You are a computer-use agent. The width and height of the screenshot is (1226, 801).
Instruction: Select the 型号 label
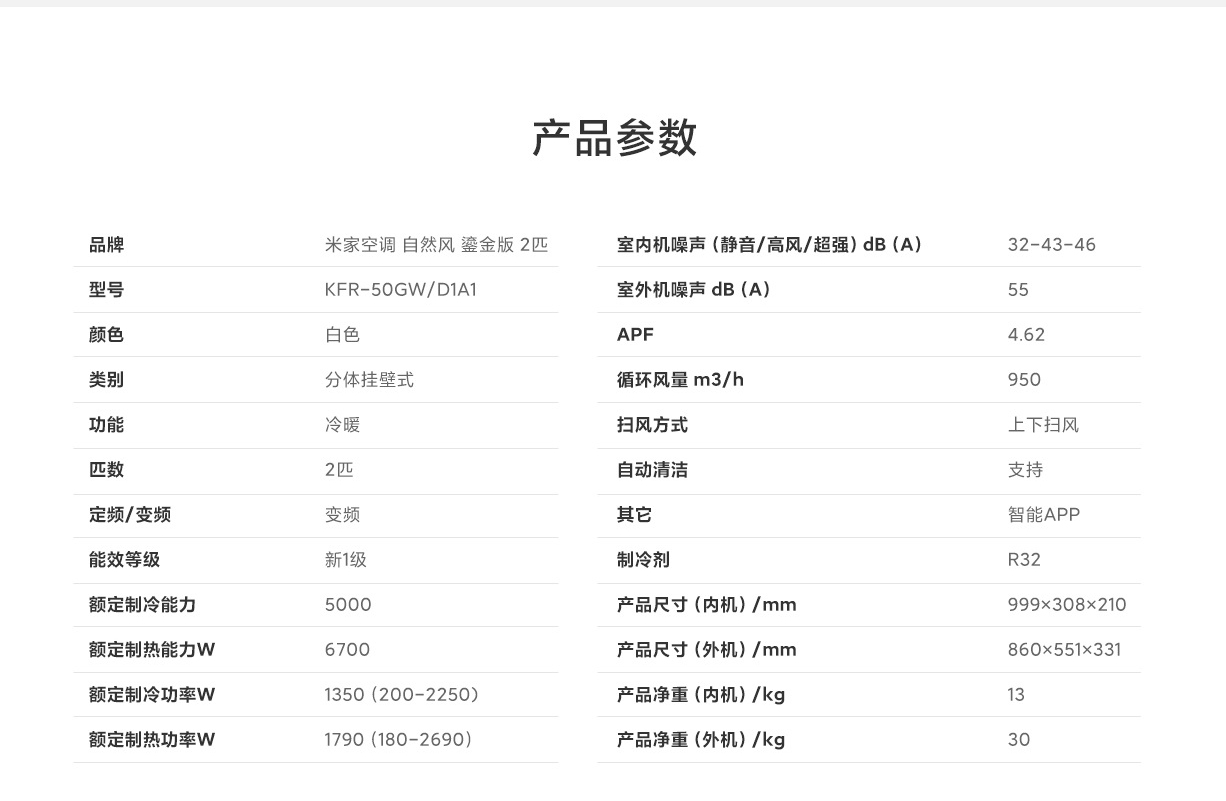coord(106,290)
